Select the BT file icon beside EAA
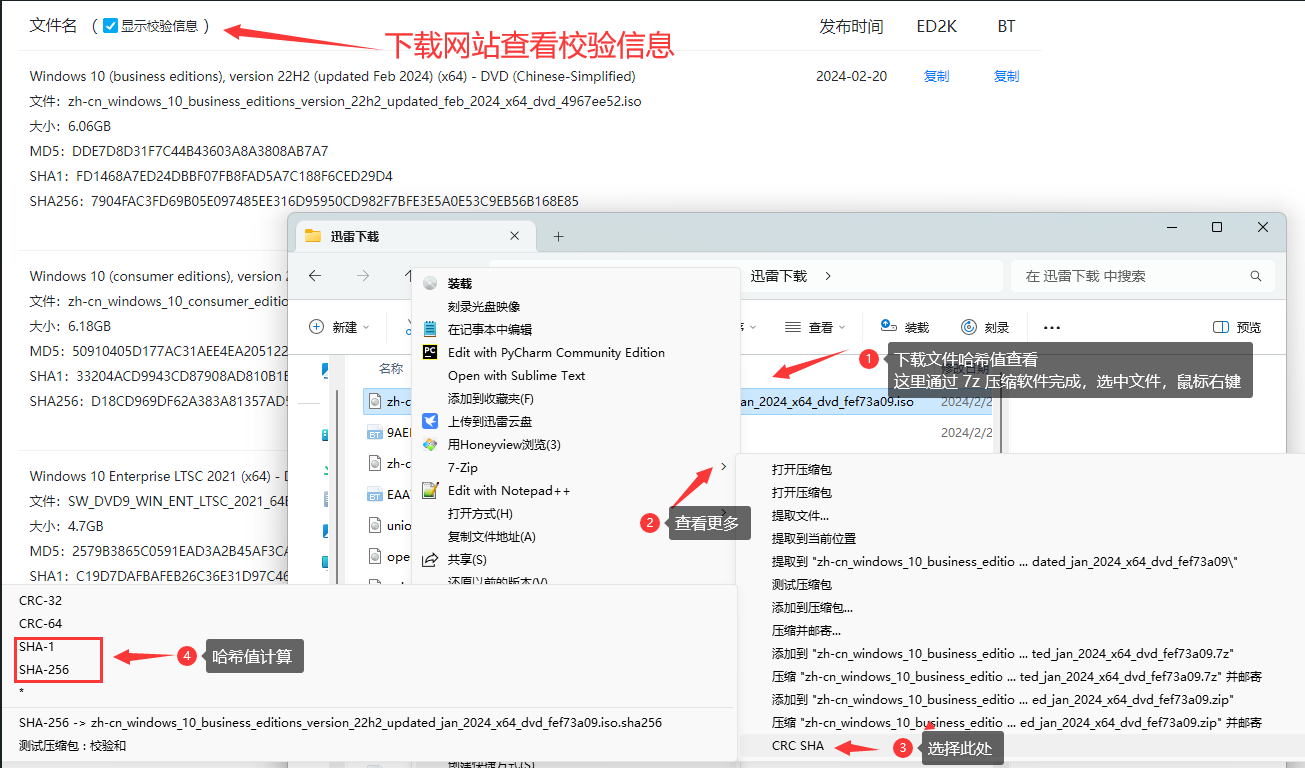1305x768 pixels. coord(375,494)
